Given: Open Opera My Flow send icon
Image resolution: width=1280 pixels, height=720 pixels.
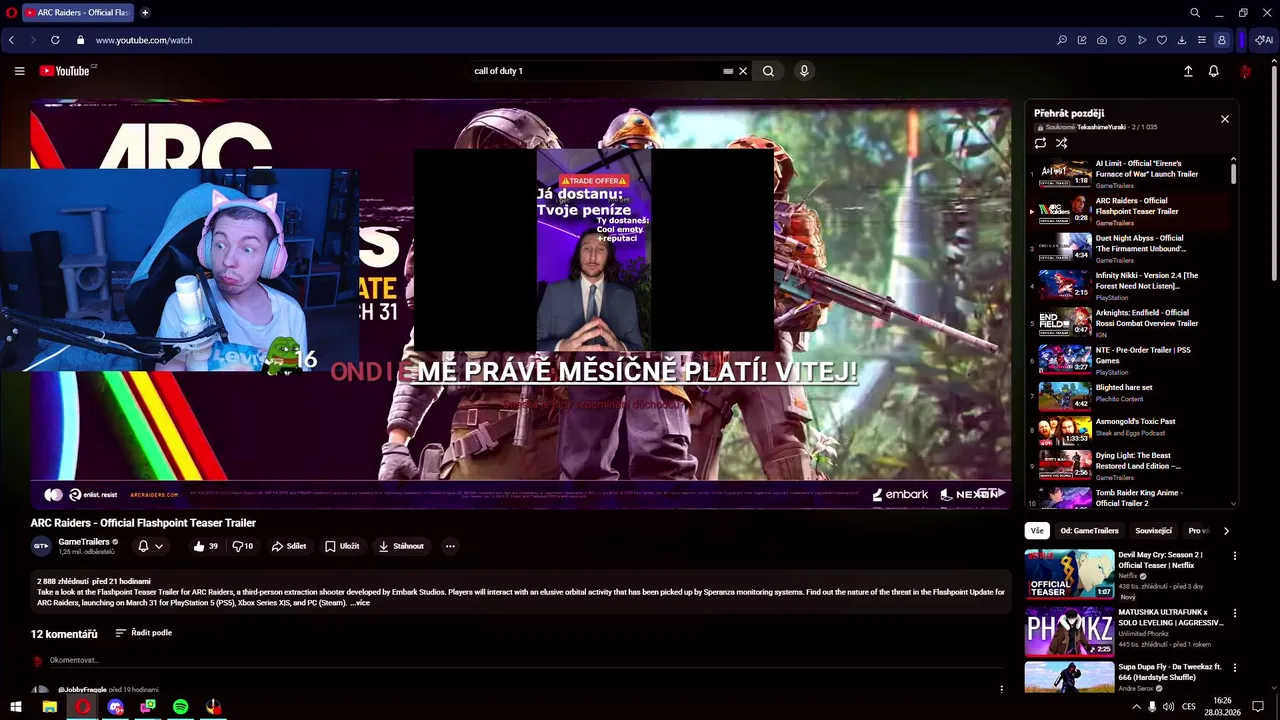Looking at the screenshot, I should [x=1142, y=40].
